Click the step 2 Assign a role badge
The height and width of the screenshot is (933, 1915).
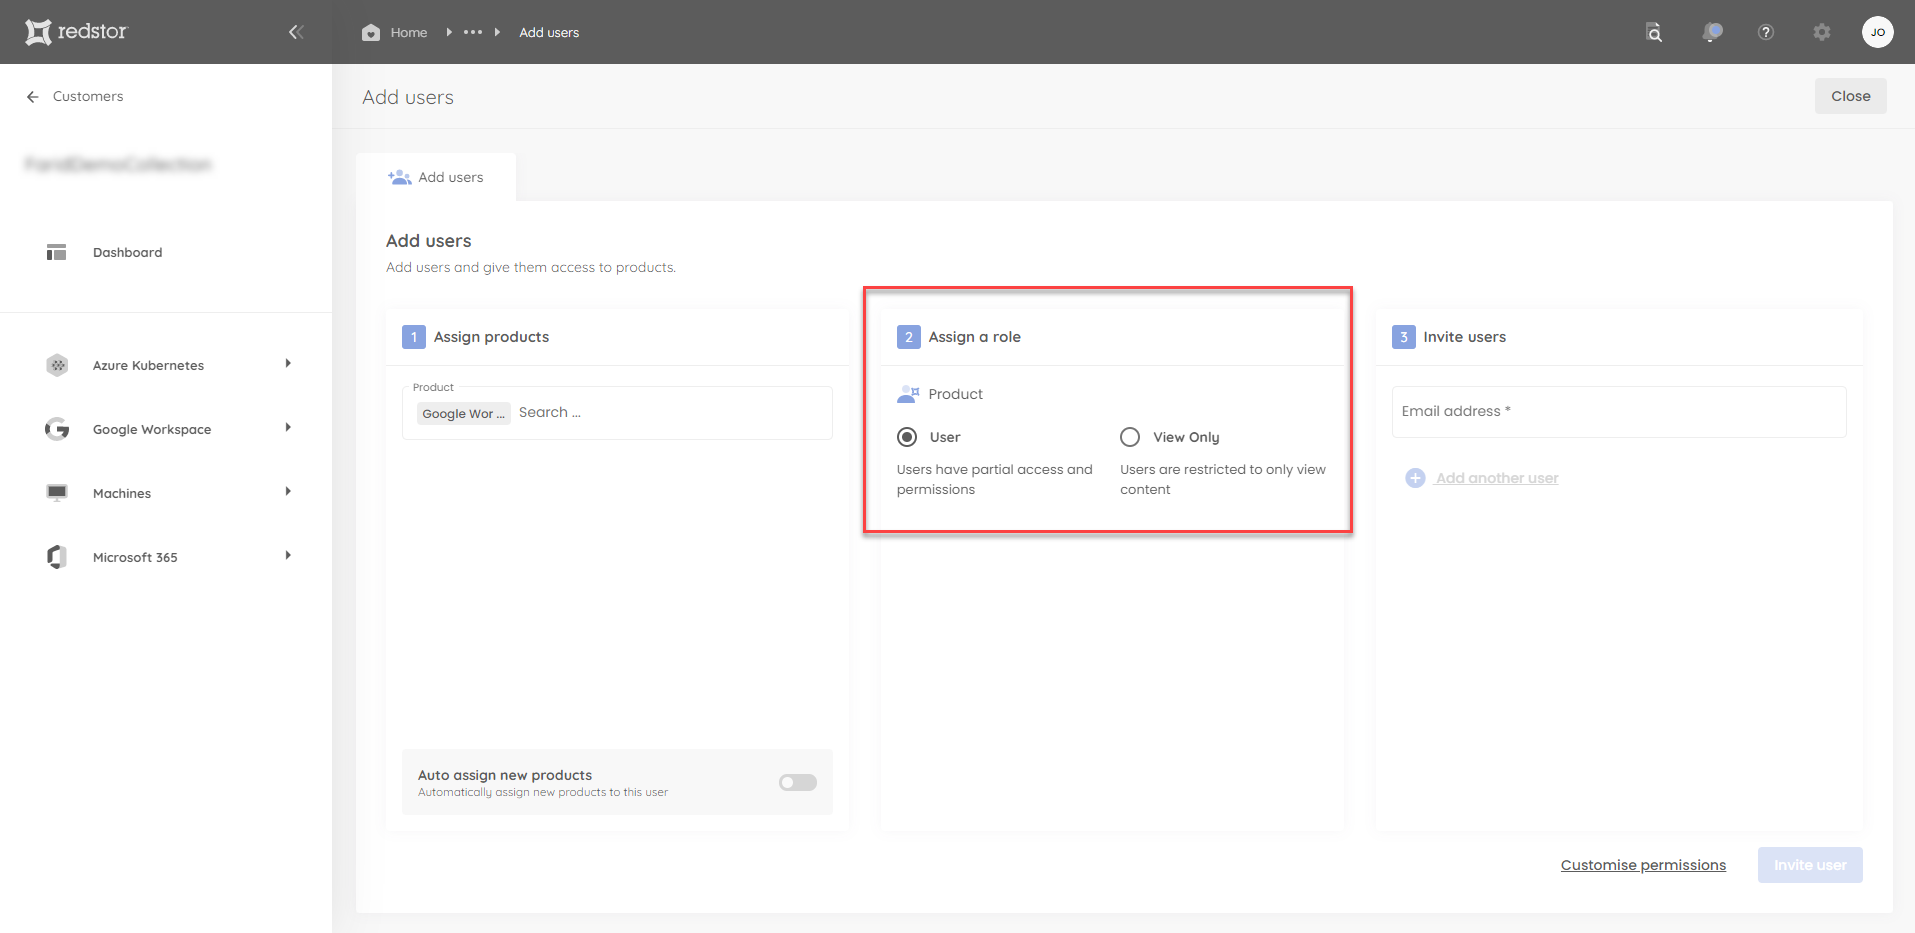tap(908, 337)
